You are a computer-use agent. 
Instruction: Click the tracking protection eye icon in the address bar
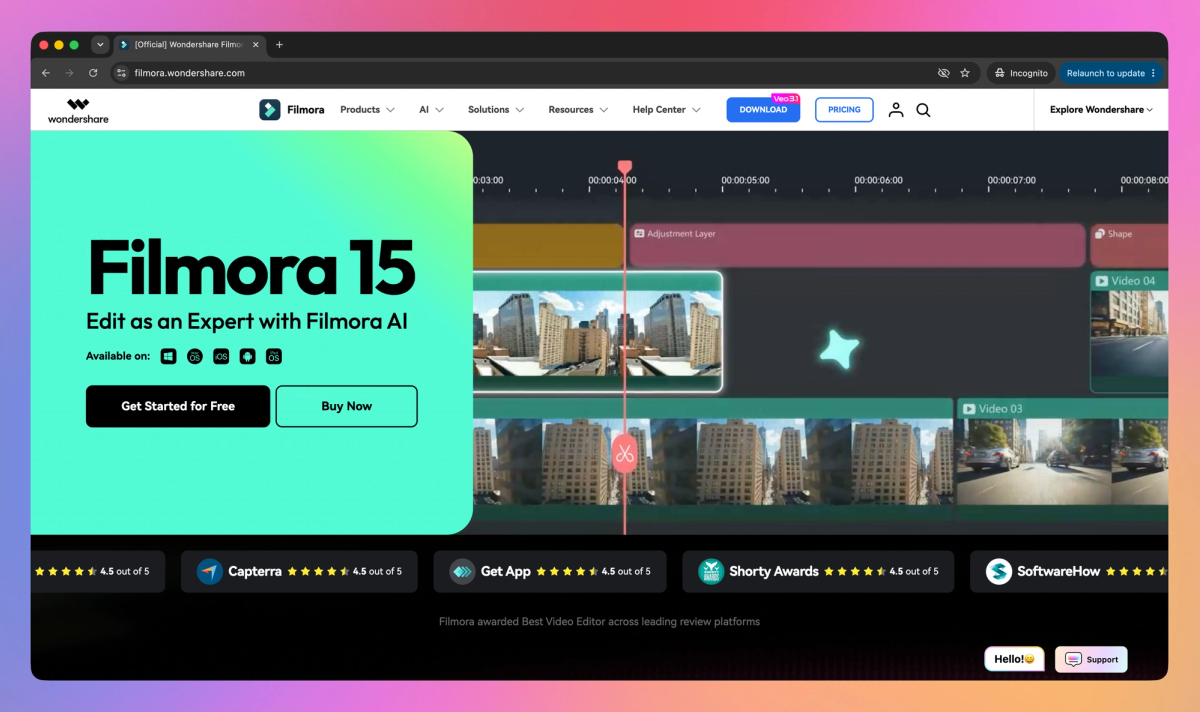tap(943, 73)
